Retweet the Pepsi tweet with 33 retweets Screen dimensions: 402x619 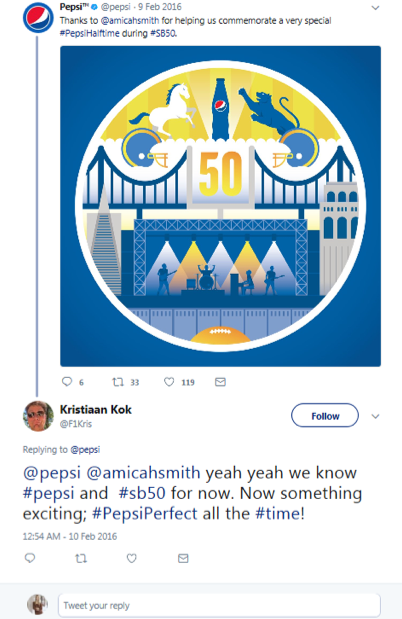pos(118,382)
